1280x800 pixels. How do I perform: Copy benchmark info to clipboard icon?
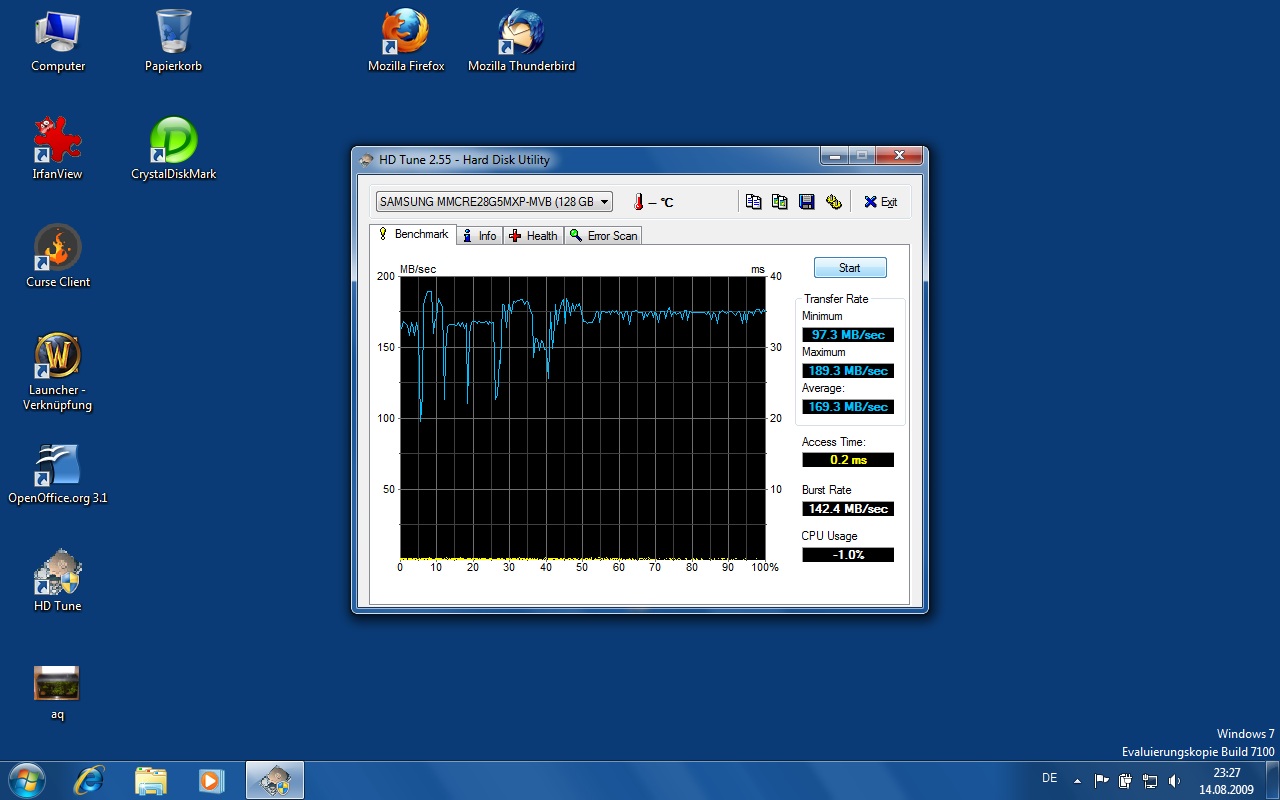[754, 202]
